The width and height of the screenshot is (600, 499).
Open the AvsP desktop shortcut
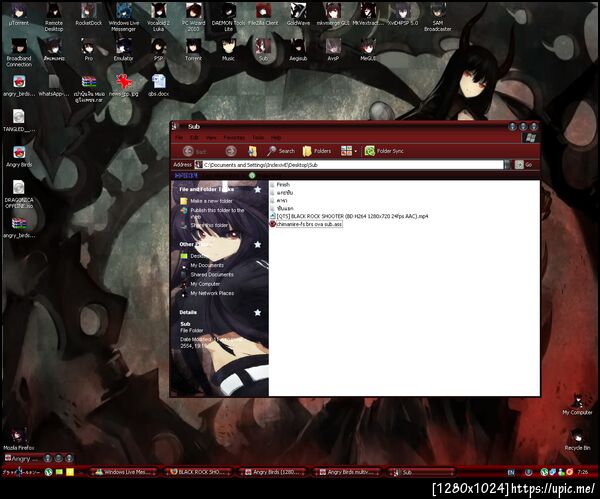(x=333, y=50)
